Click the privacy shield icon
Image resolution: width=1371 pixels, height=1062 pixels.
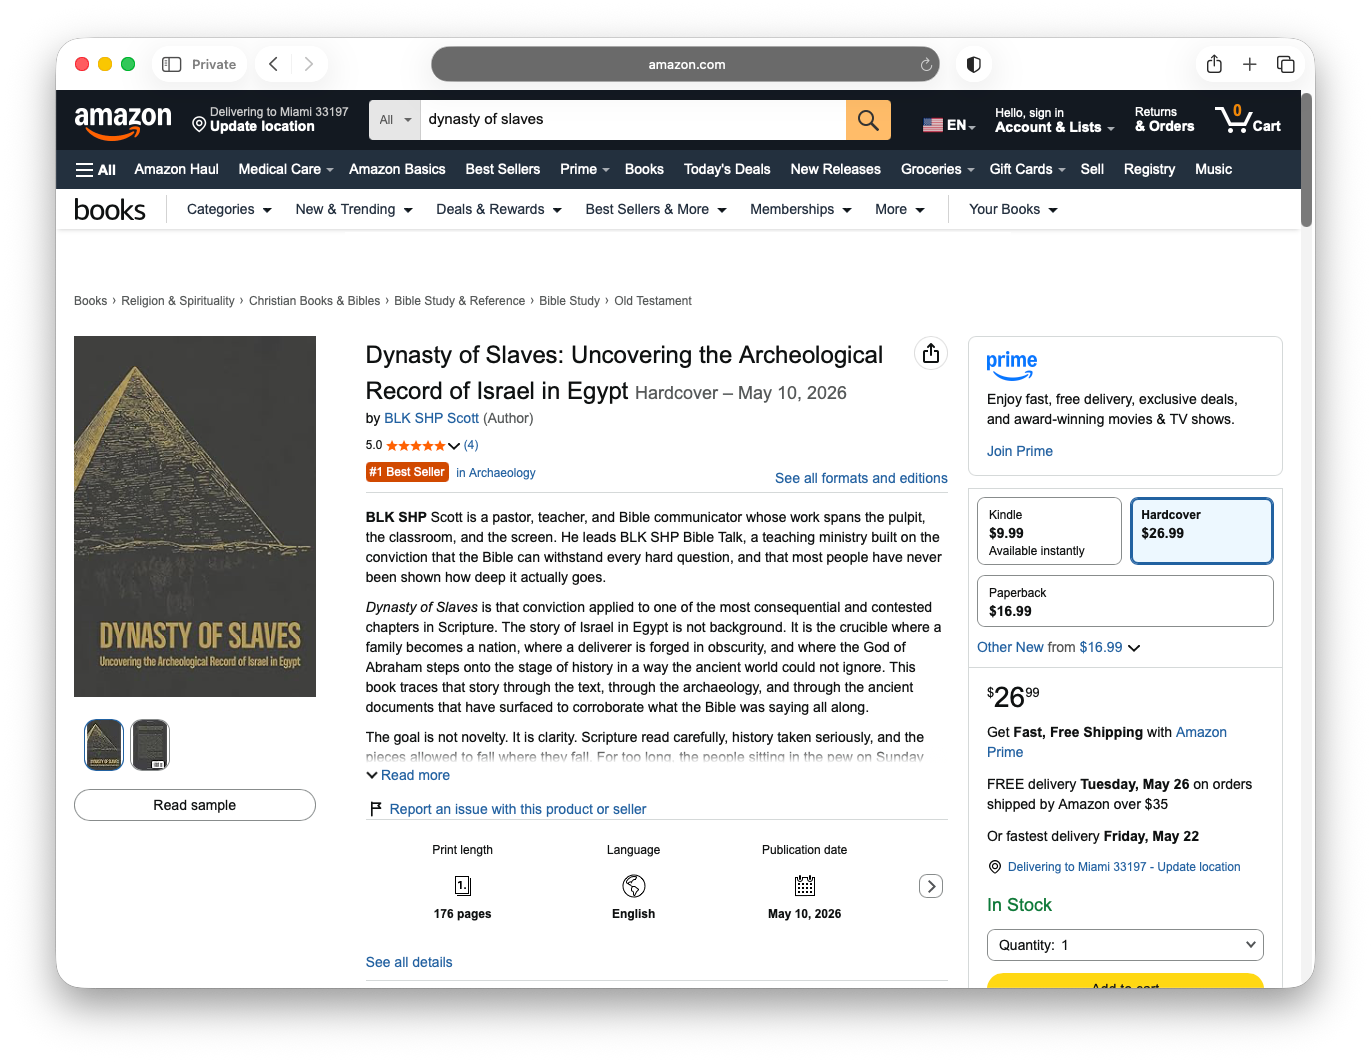pyautogui.click(x=973, y=64)
